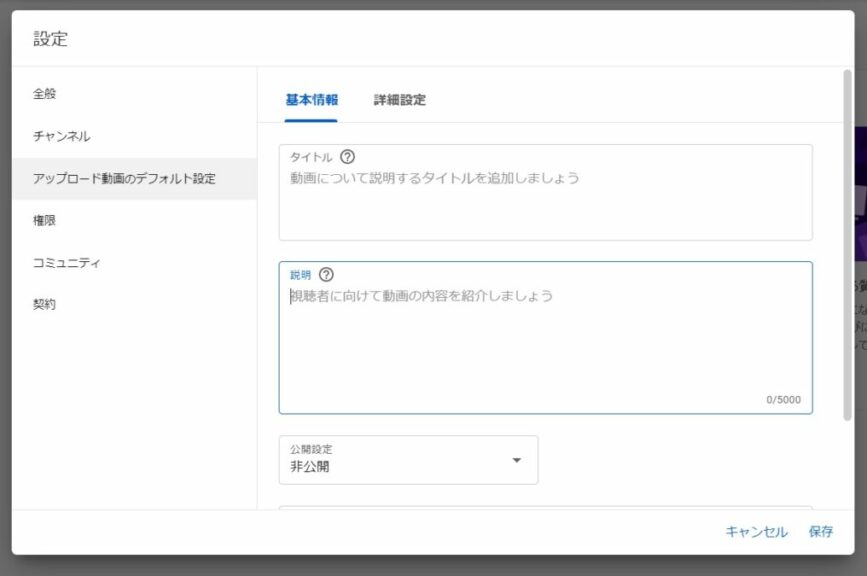Image resolution: width=867 pixels, height=576 pixels.
Task: Click the partially visible field below 公開設定
Action: click(545, 507)
